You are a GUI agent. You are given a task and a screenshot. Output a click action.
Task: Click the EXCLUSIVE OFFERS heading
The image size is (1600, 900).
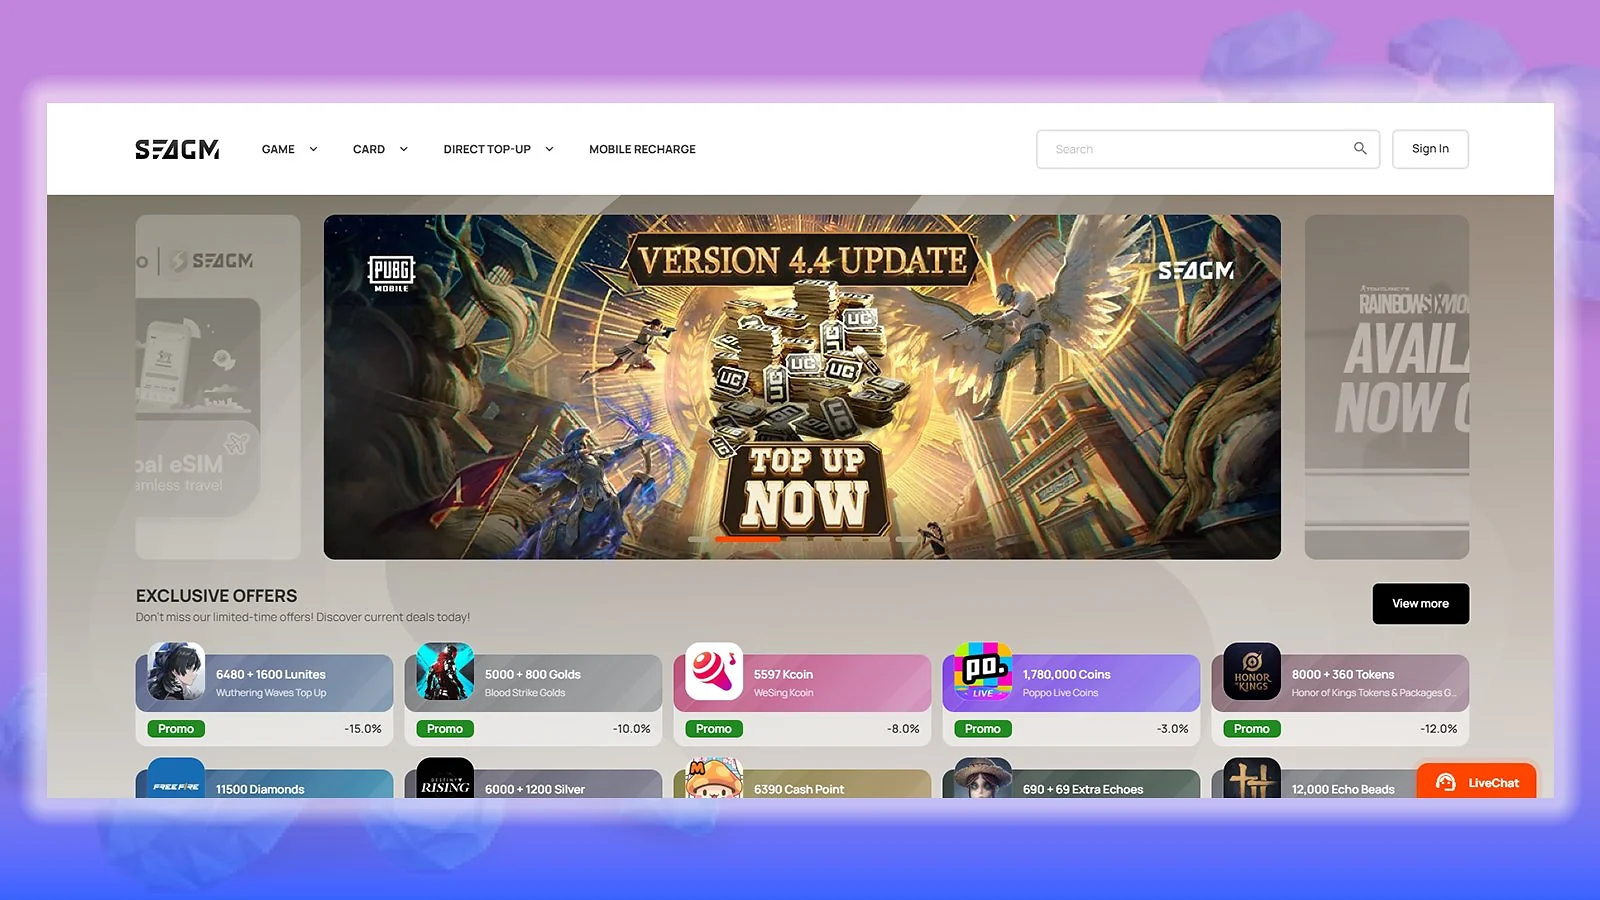point(217,595)
